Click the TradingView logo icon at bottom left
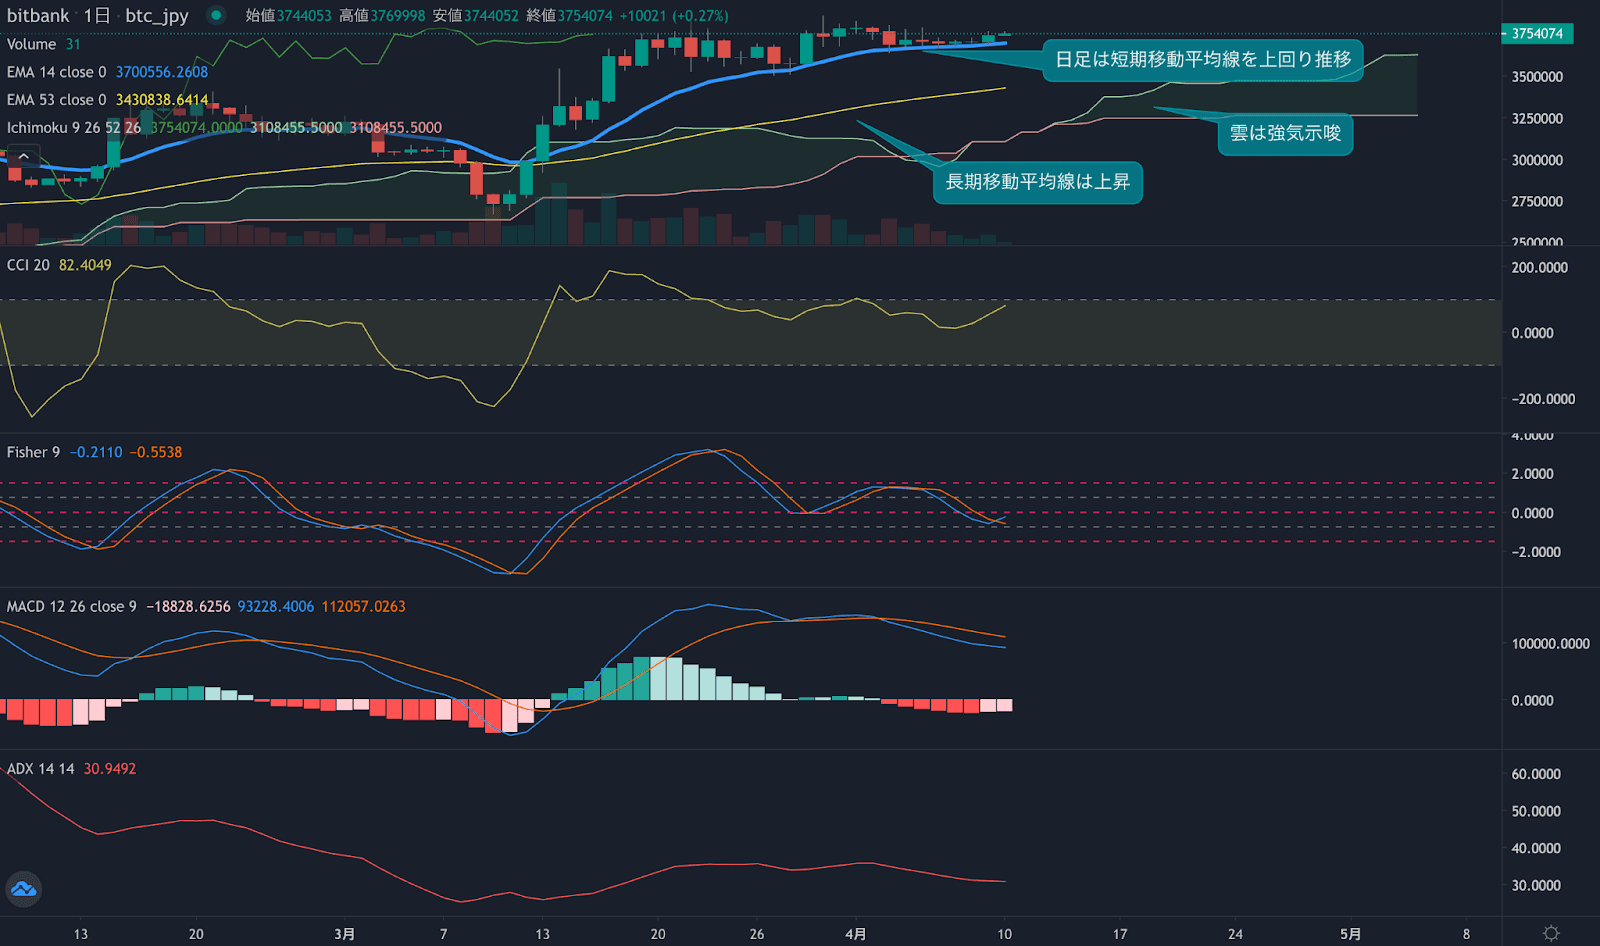 point(23,889)
